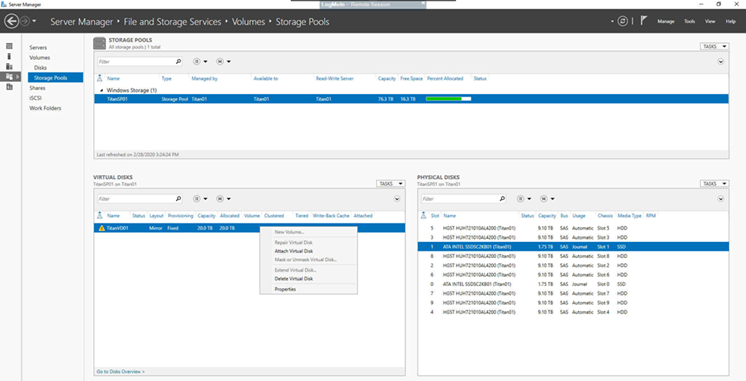
Task: Select Work Folders in the sidebar
Action: (x=45, y=108)
